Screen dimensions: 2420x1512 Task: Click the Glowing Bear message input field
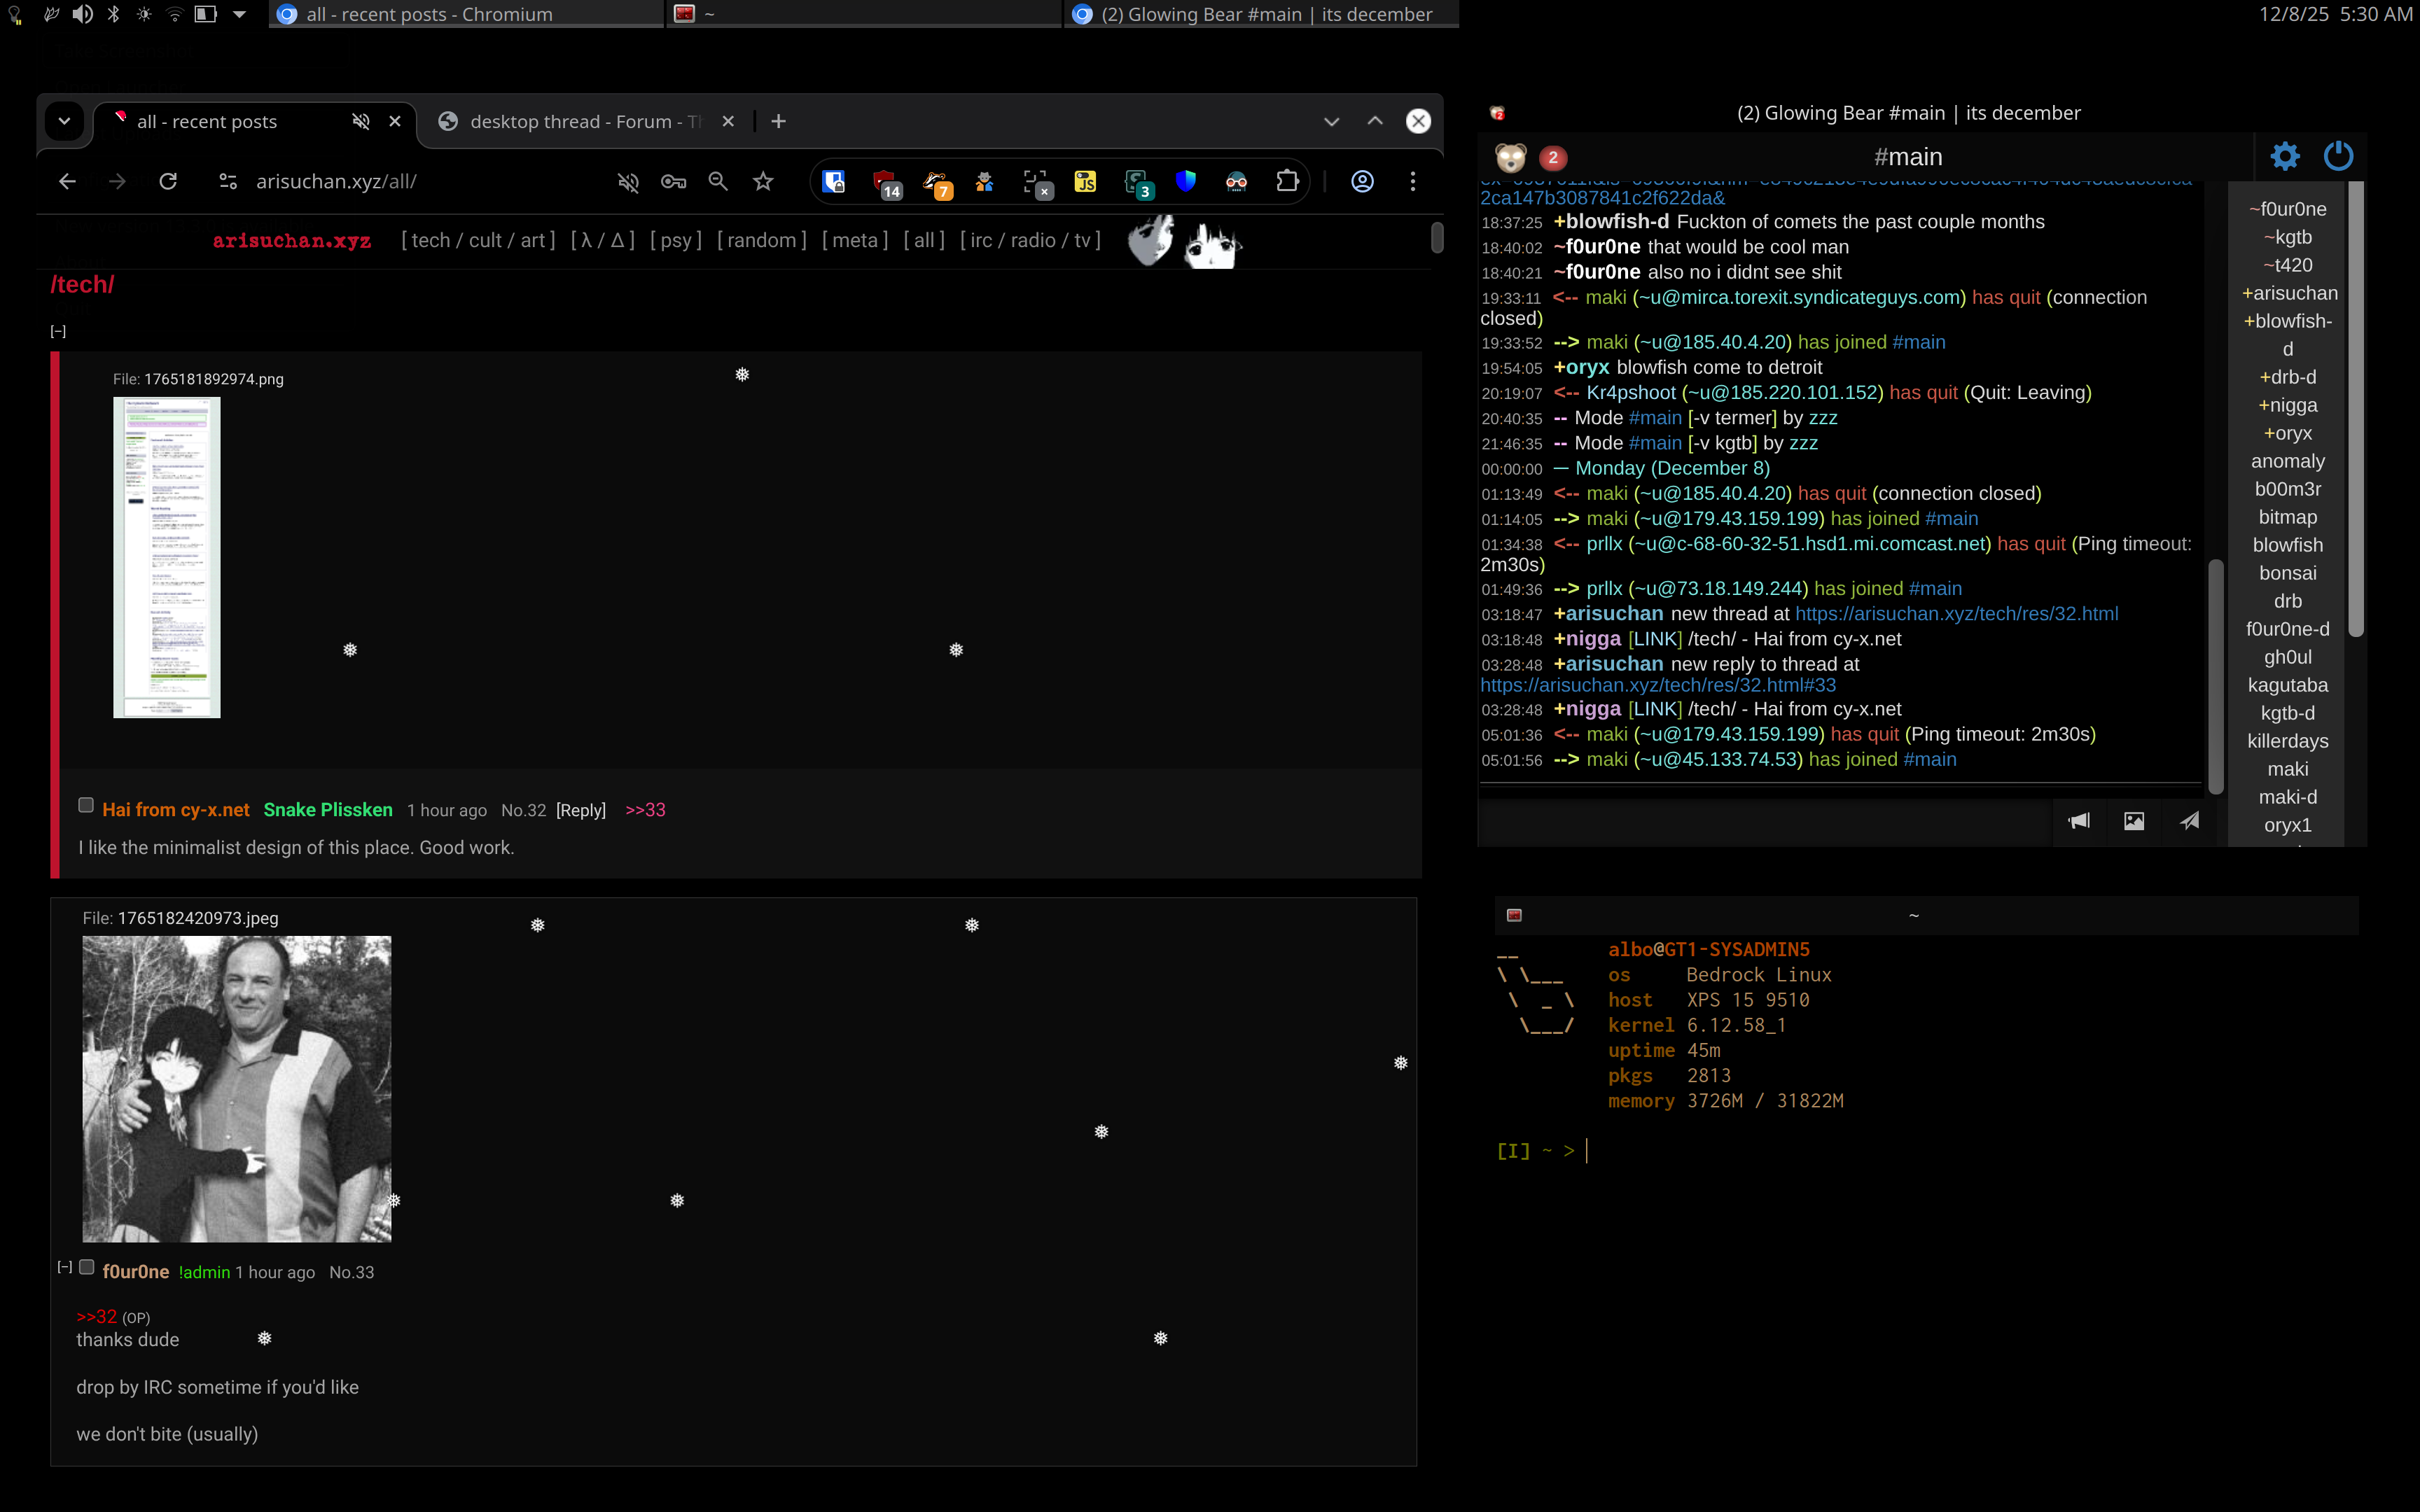[x=1764, y=821]
